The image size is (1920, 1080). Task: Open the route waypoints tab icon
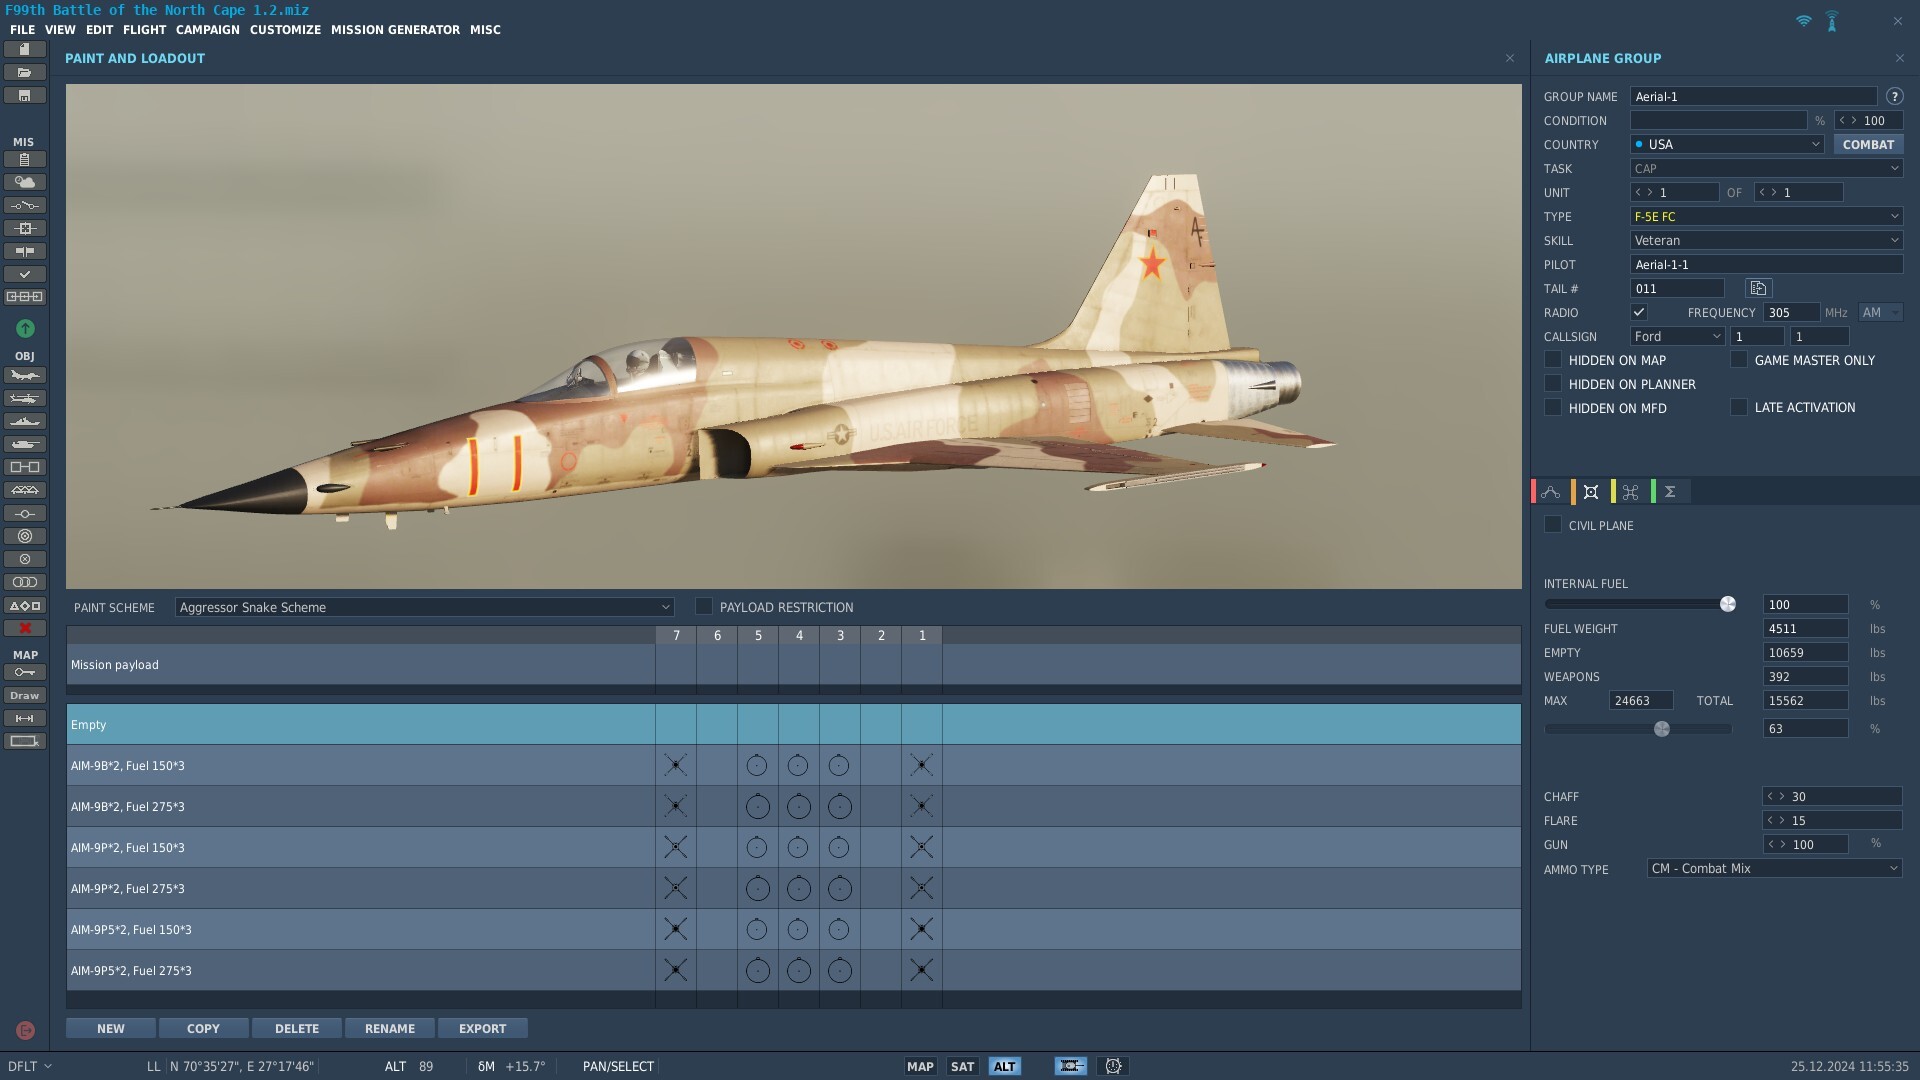[x=1551, y=492]
